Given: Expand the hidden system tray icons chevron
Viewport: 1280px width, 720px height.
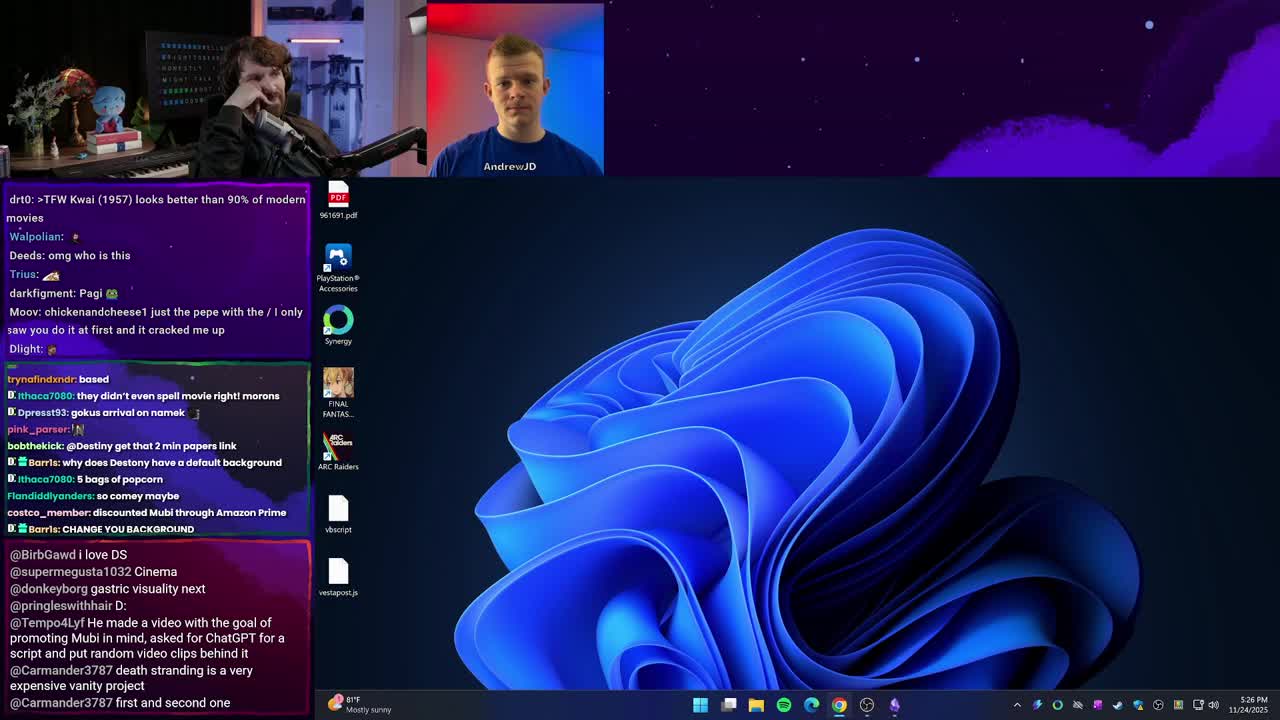Looking at the screenshot, I should (1017, 705).
